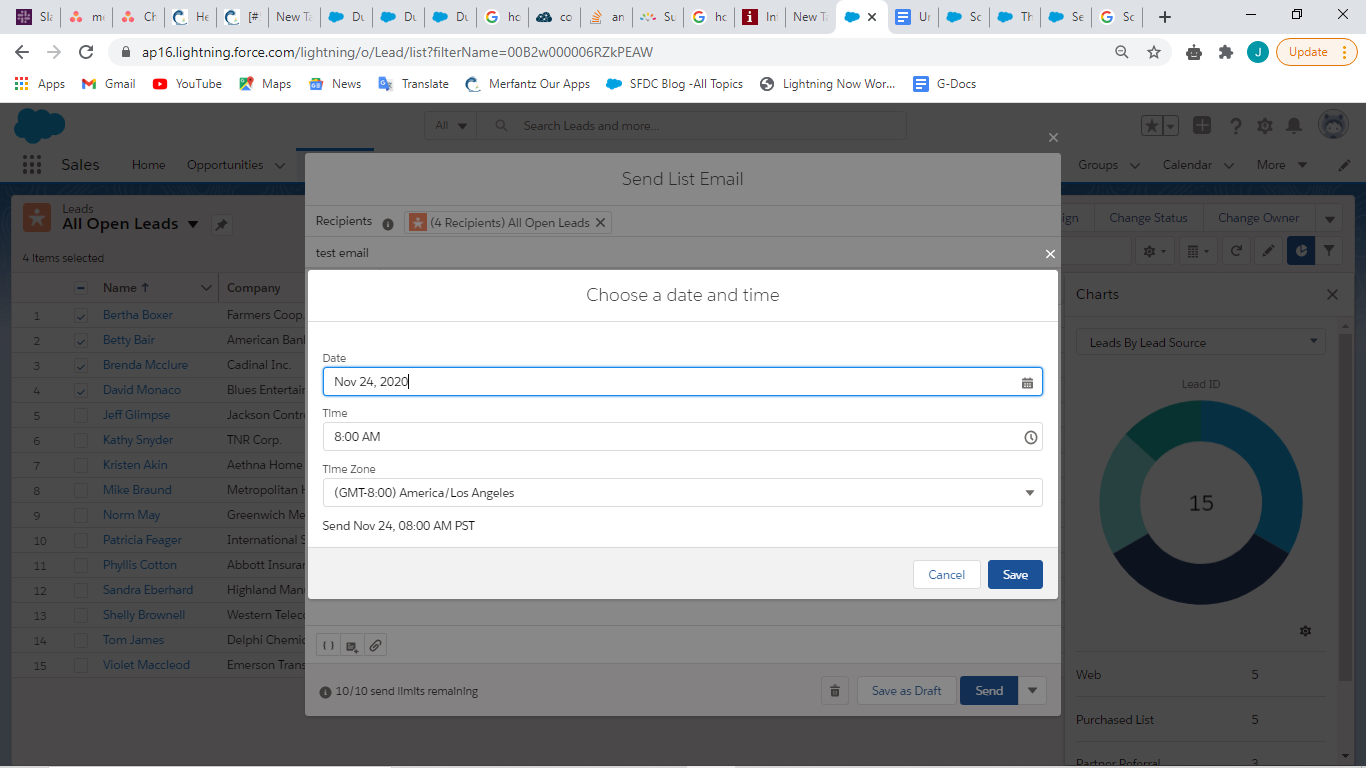Open Salesforce notifications bell
Screen dimensions: 1366x768
[x=1294, y=126]
